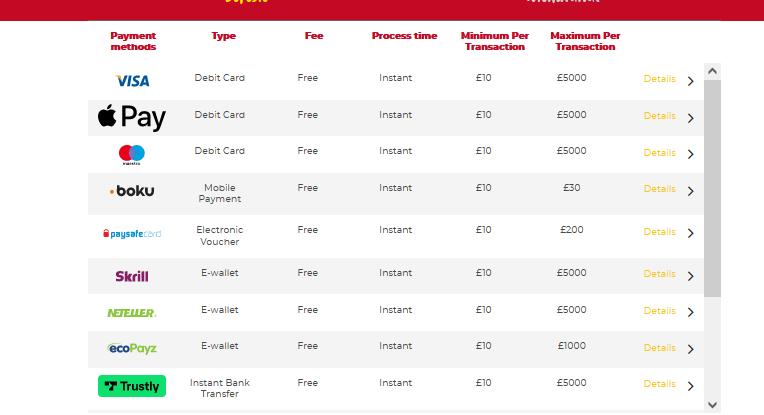Expand the Boku row chevron arrow
The width and height of the screenshot is (764, 415).
(690, 191)
